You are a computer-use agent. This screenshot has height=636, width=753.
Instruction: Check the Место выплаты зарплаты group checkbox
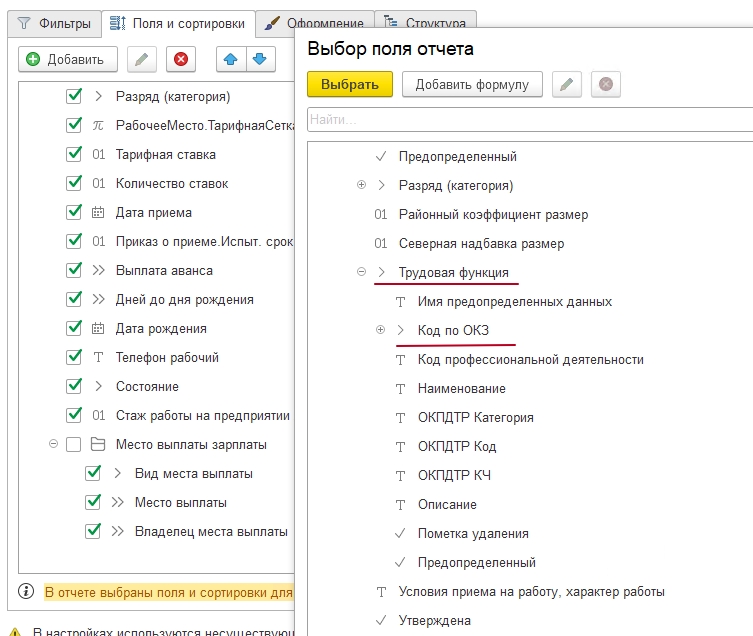73,444
